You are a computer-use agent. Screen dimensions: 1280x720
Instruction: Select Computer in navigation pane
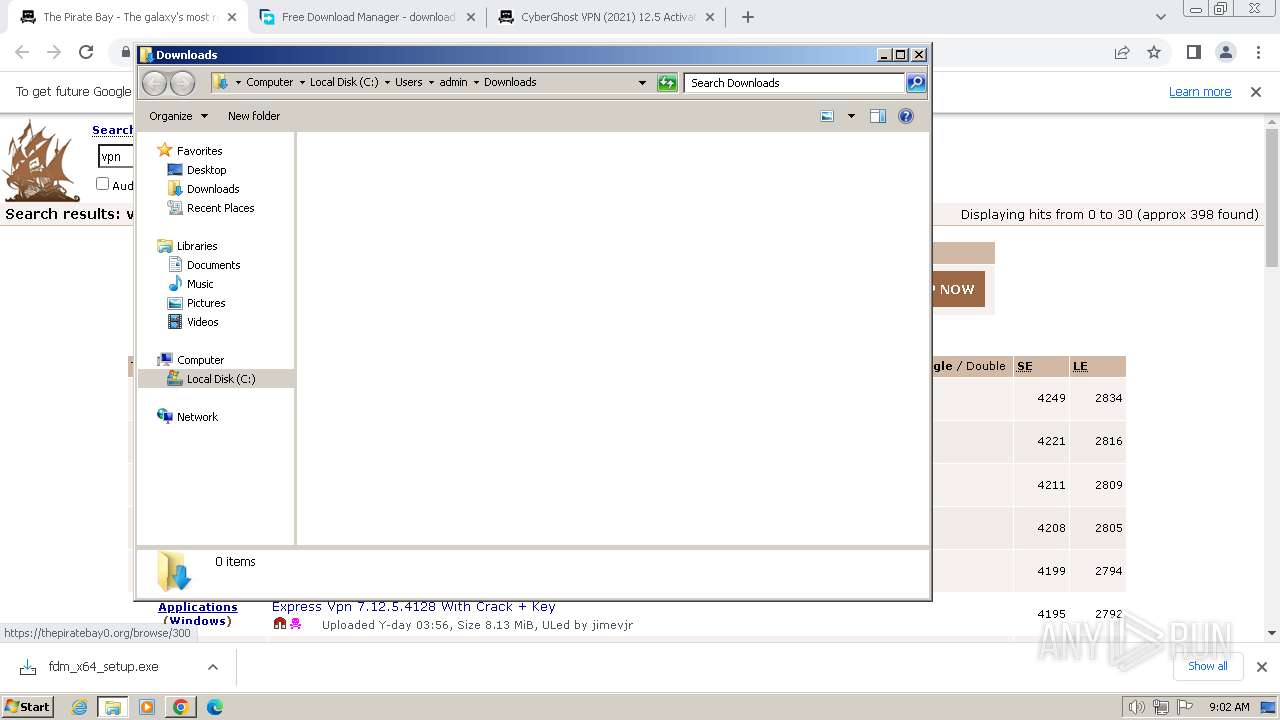200,360
